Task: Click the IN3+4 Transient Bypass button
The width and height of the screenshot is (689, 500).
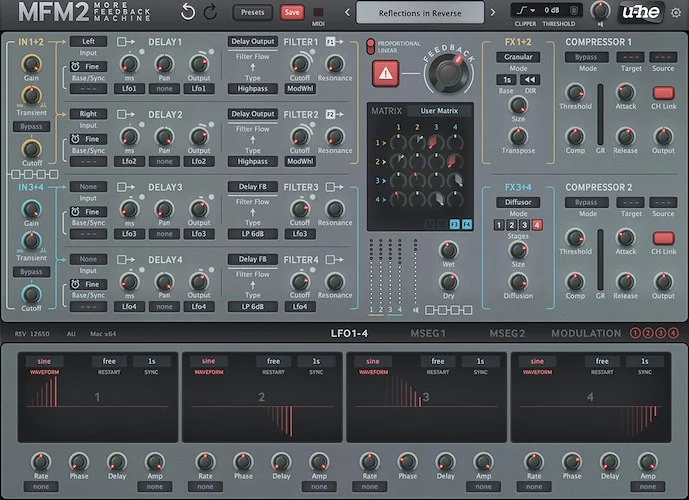Action: coord(31,272)
